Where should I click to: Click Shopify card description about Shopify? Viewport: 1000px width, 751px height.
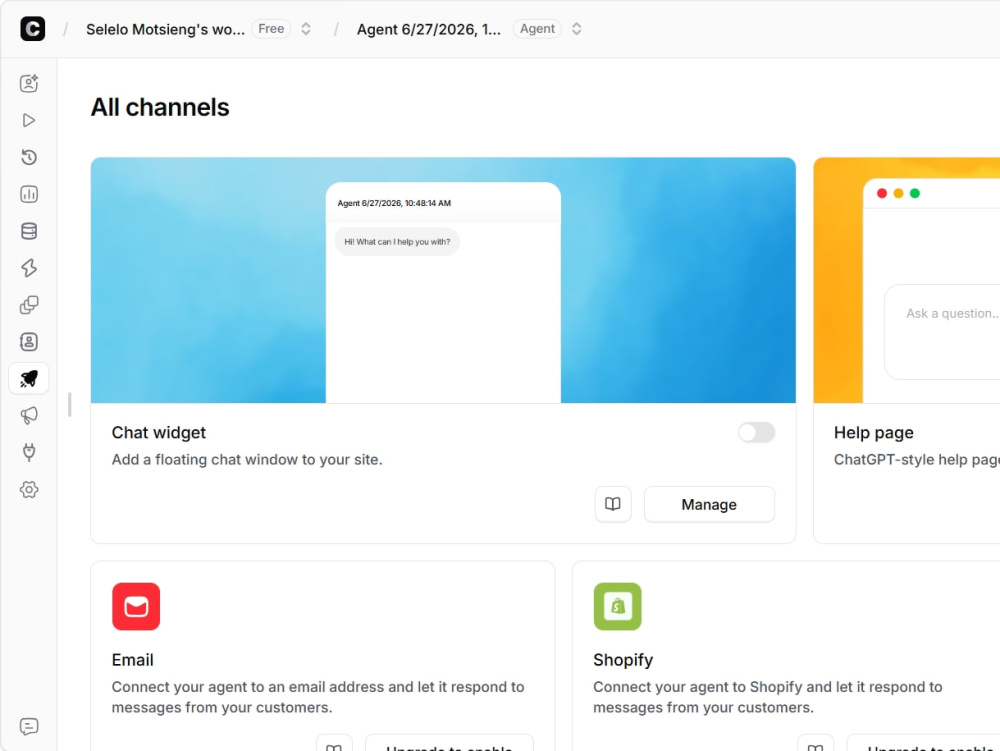coord(767,697)
